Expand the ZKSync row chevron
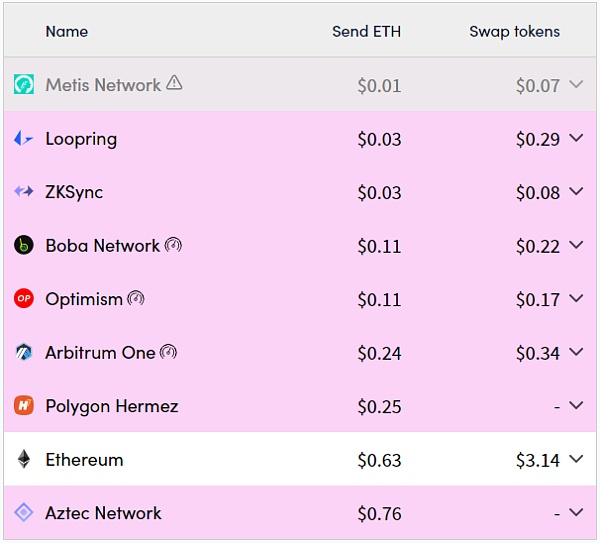This screenshot has width=600, height=543. click(x=575, y=192)
